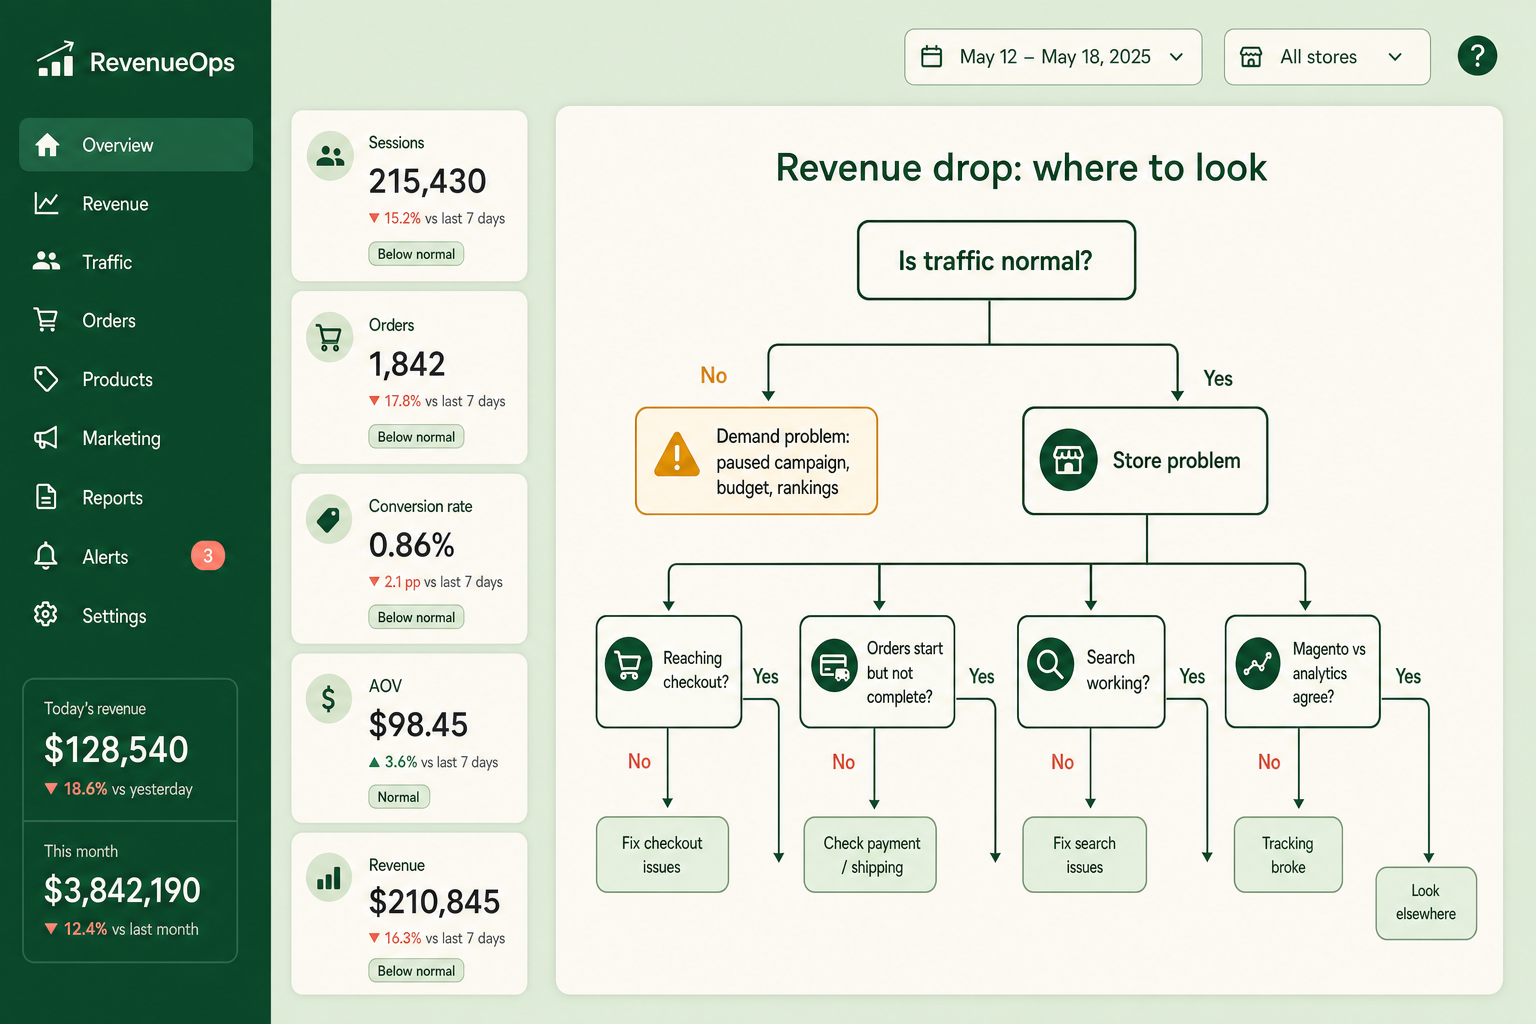Screen dimensions: 1536x1024
Task: Click the Below normal badge in Orders card
Action: [416, 437]
